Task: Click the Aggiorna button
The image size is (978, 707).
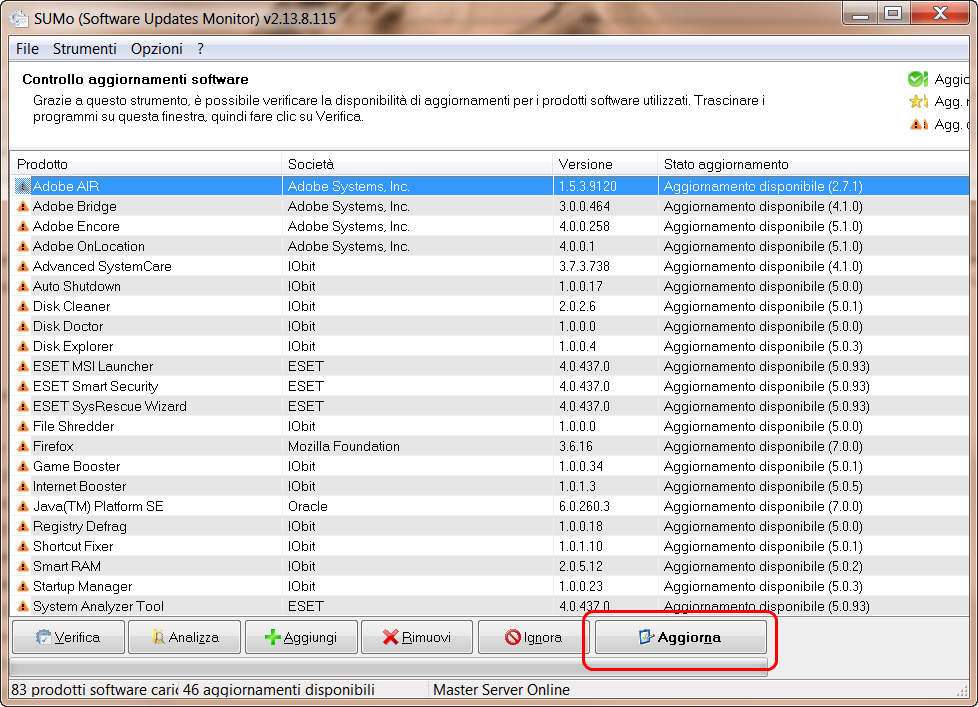Action: (680, 637)
